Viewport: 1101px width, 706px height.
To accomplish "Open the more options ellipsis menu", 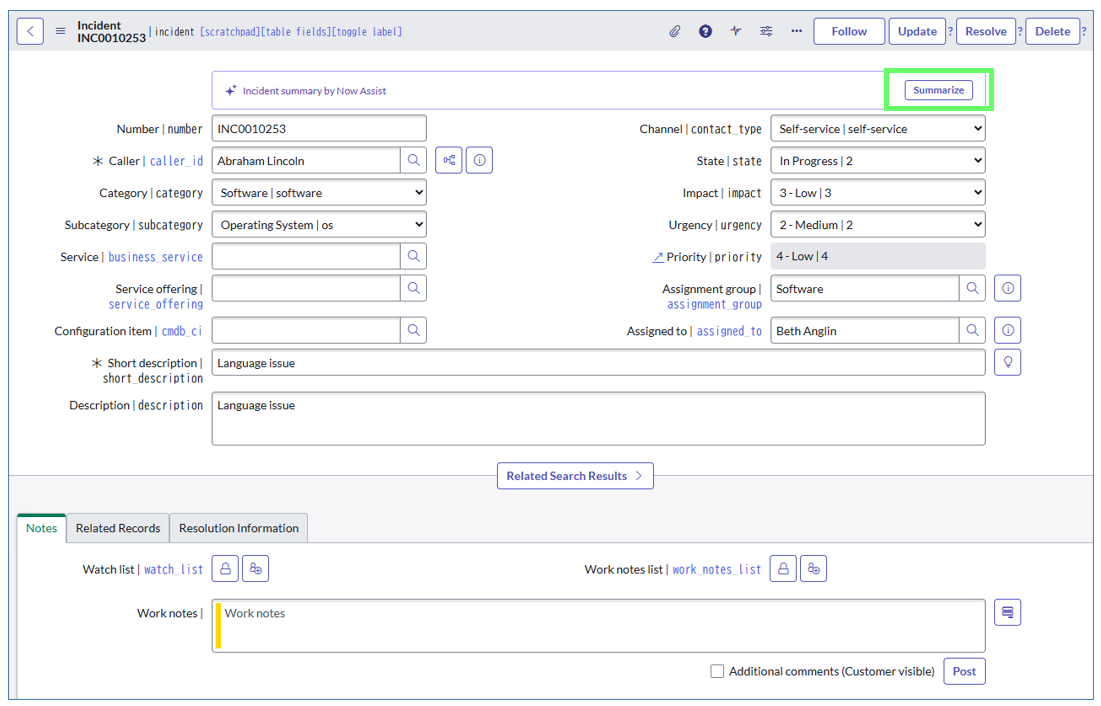I will pyautogui.click(x=796, y=31).
